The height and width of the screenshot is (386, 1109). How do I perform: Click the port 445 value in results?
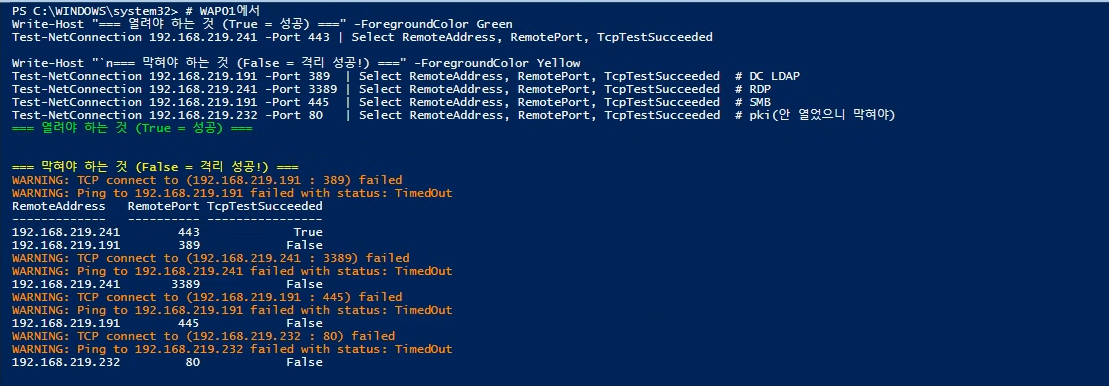(x=188, y=323)
